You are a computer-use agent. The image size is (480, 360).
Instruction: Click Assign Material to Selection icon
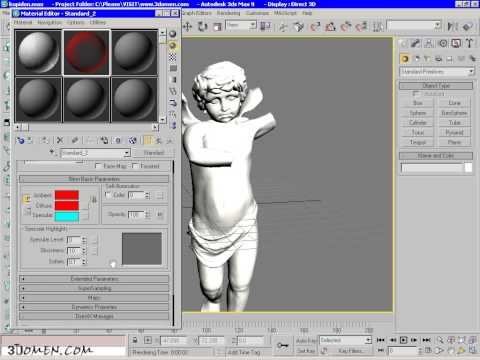point(44,140)
